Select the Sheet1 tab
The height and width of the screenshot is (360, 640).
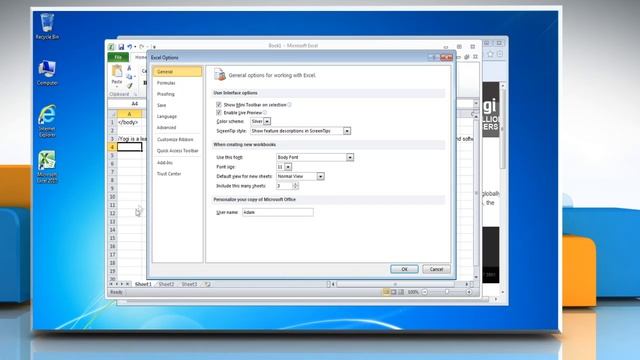[143, 284]
